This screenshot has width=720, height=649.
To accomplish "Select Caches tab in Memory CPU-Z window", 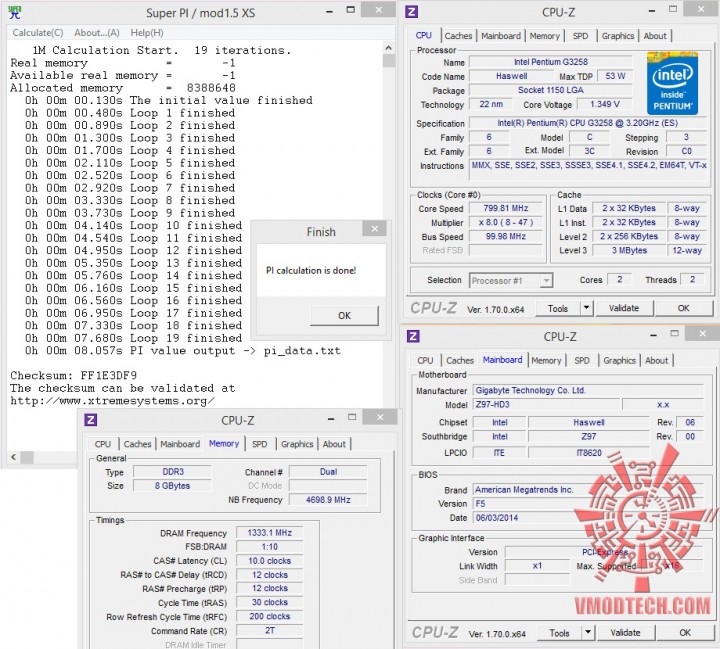I will pyautogui.click(x=137, y=444).
